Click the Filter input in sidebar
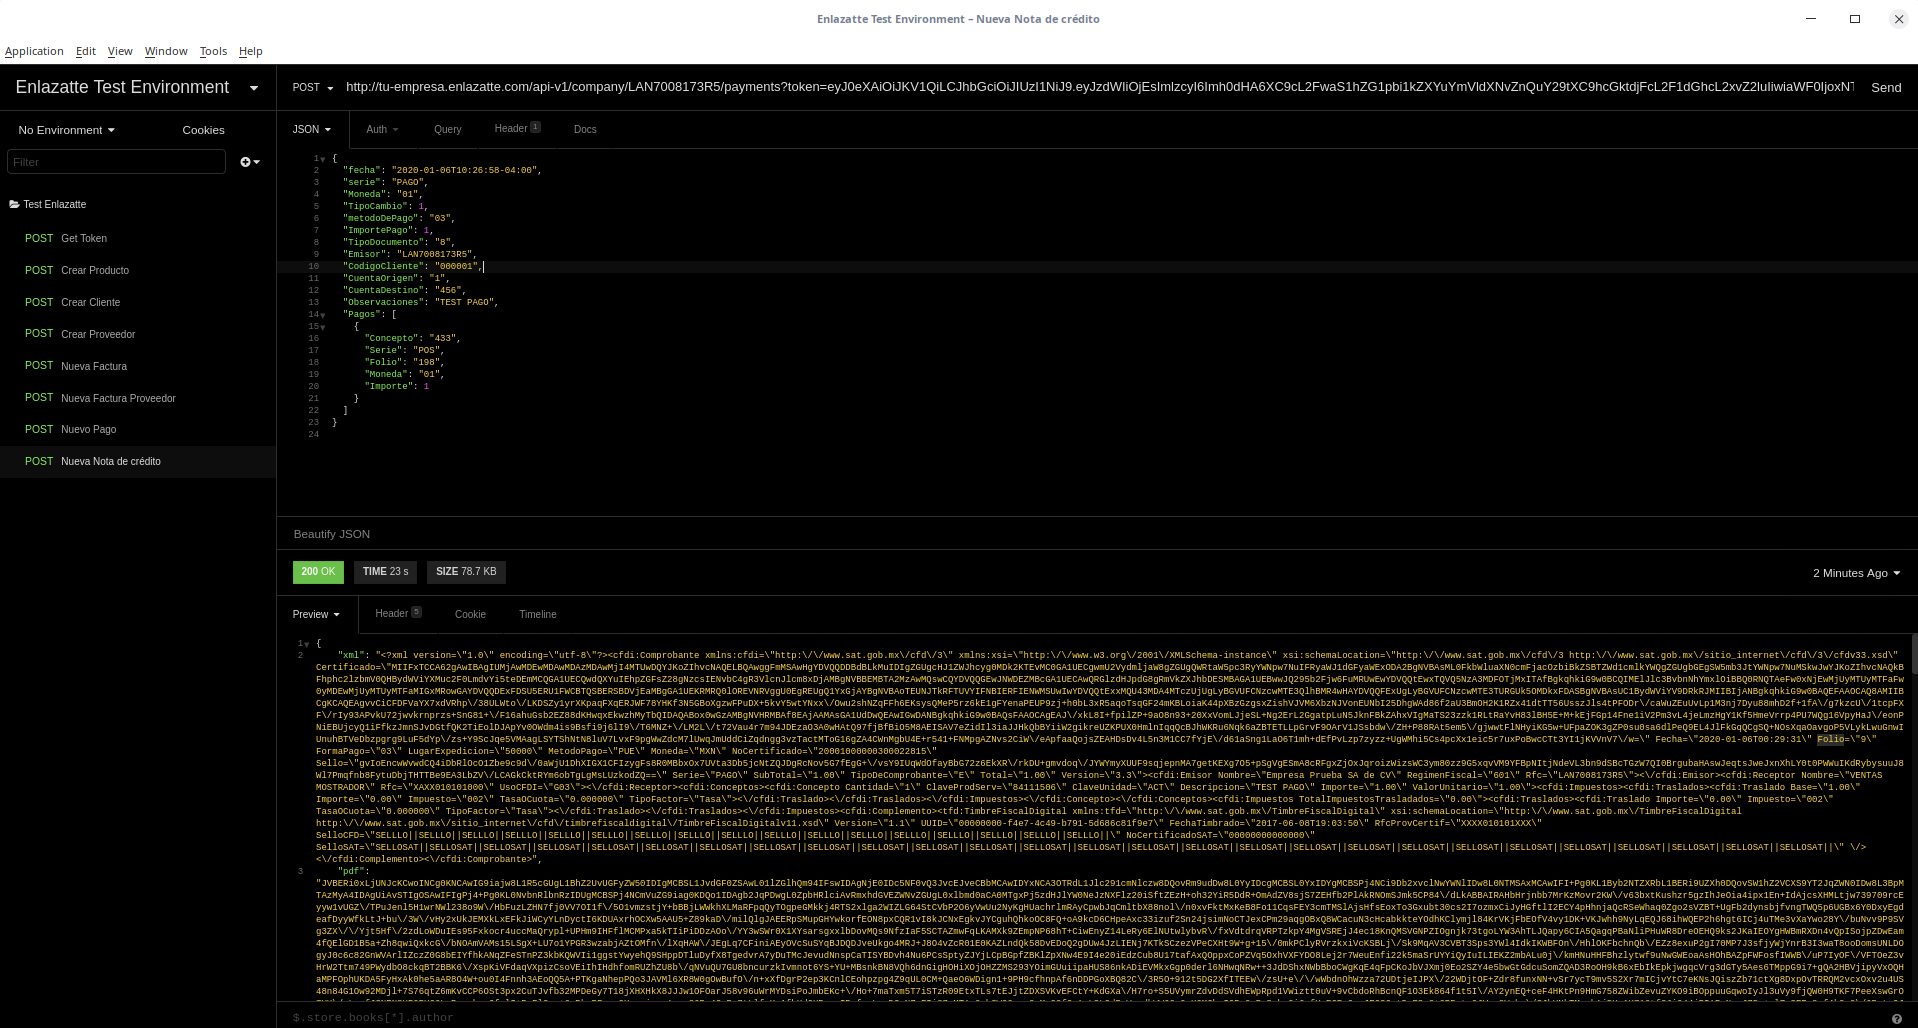 (116, 162)
